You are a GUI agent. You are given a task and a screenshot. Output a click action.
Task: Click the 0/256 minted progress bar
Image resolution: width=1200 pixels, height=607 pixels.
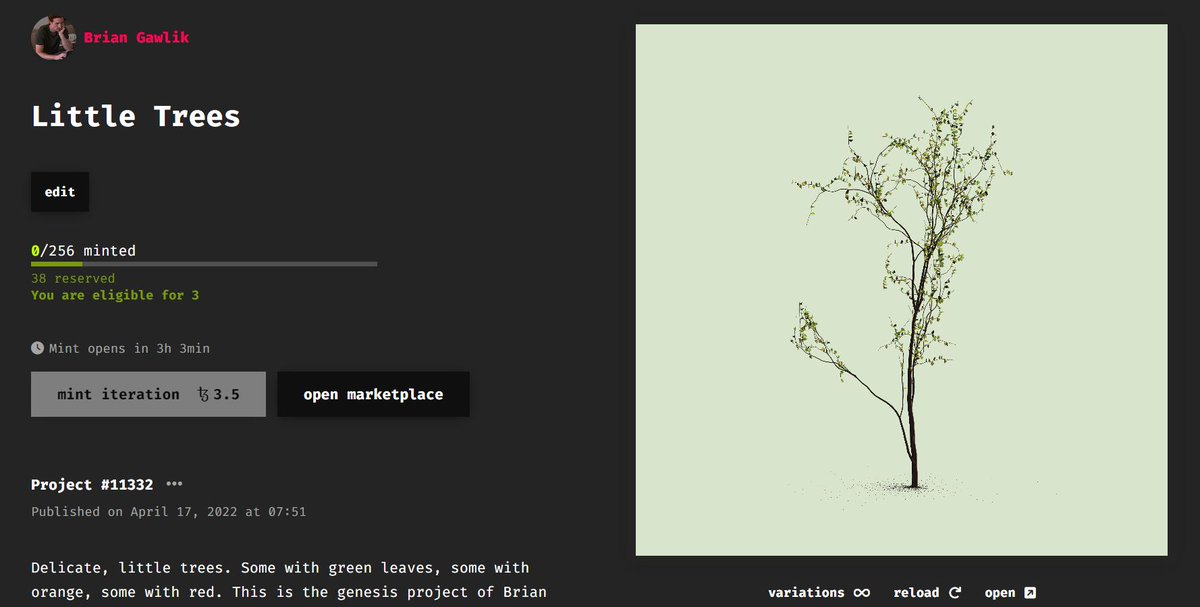click(x=204, y=263)
